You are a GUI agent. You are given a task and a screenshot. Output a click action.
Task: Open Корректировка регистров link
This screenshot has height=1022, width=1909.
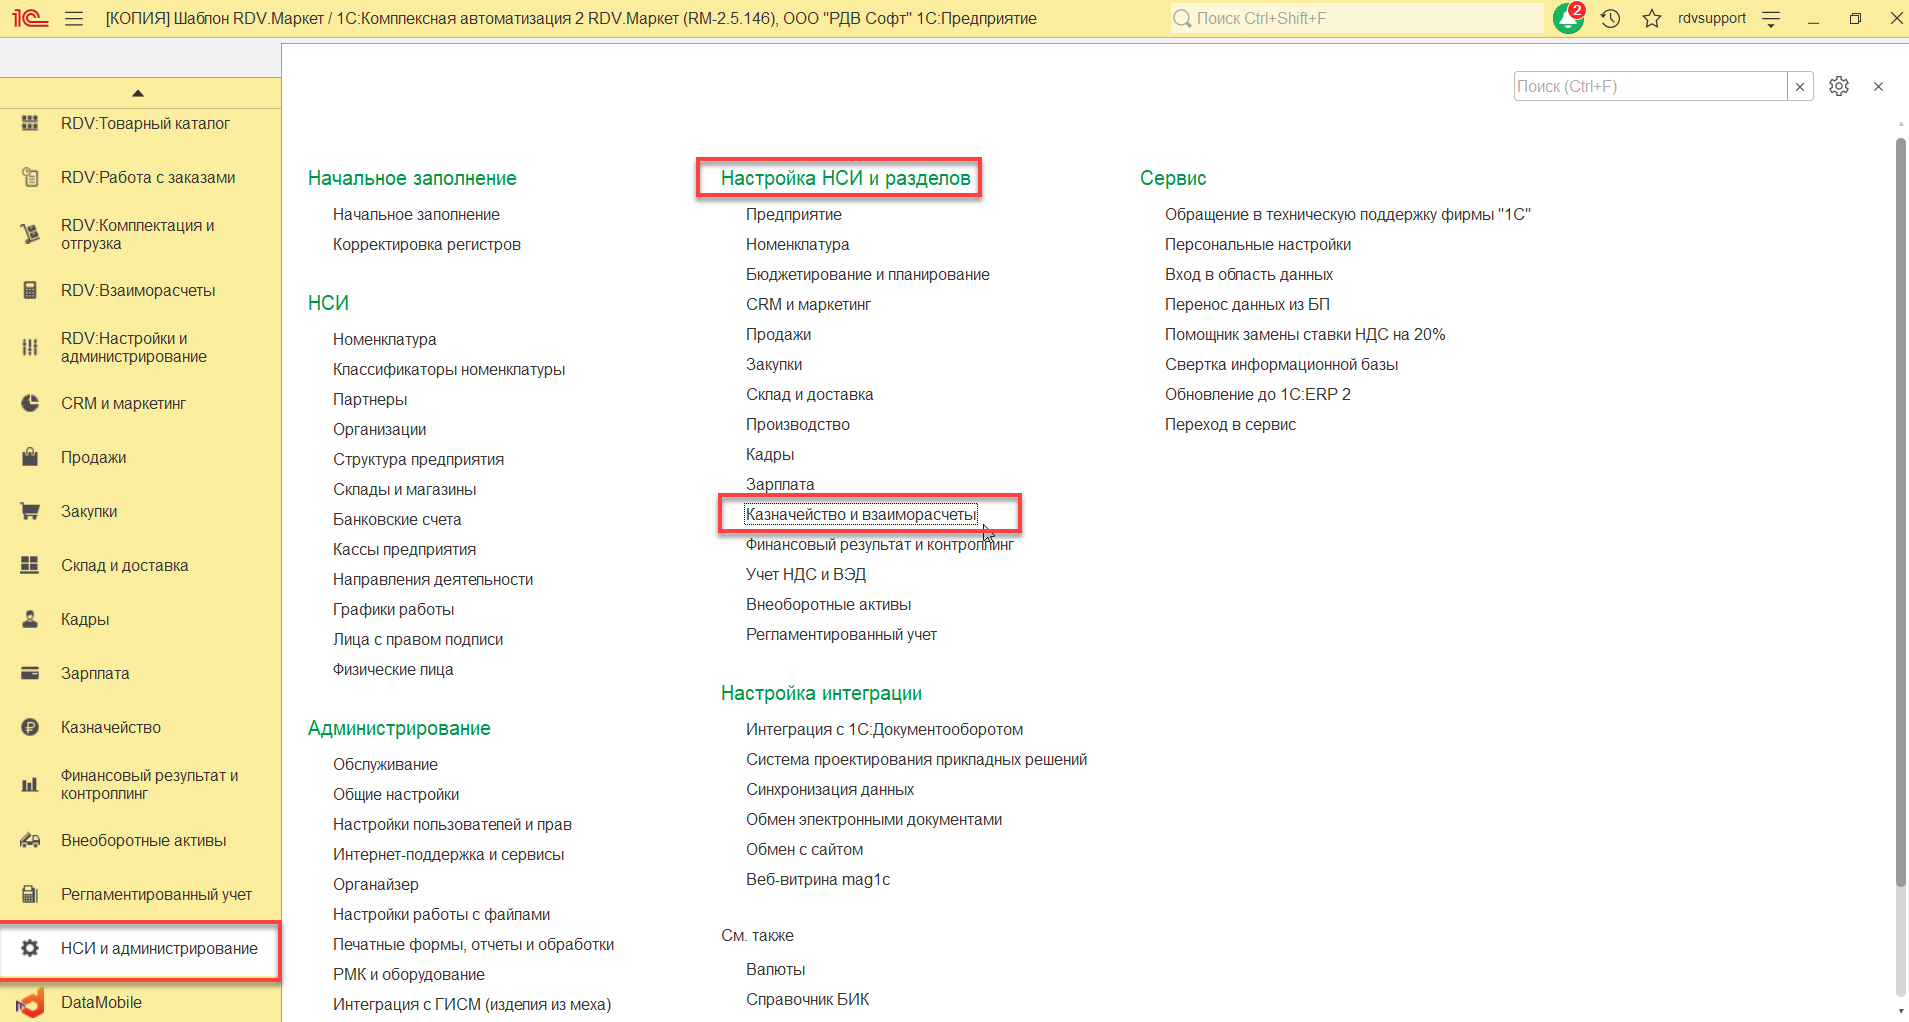pos(427,244)
